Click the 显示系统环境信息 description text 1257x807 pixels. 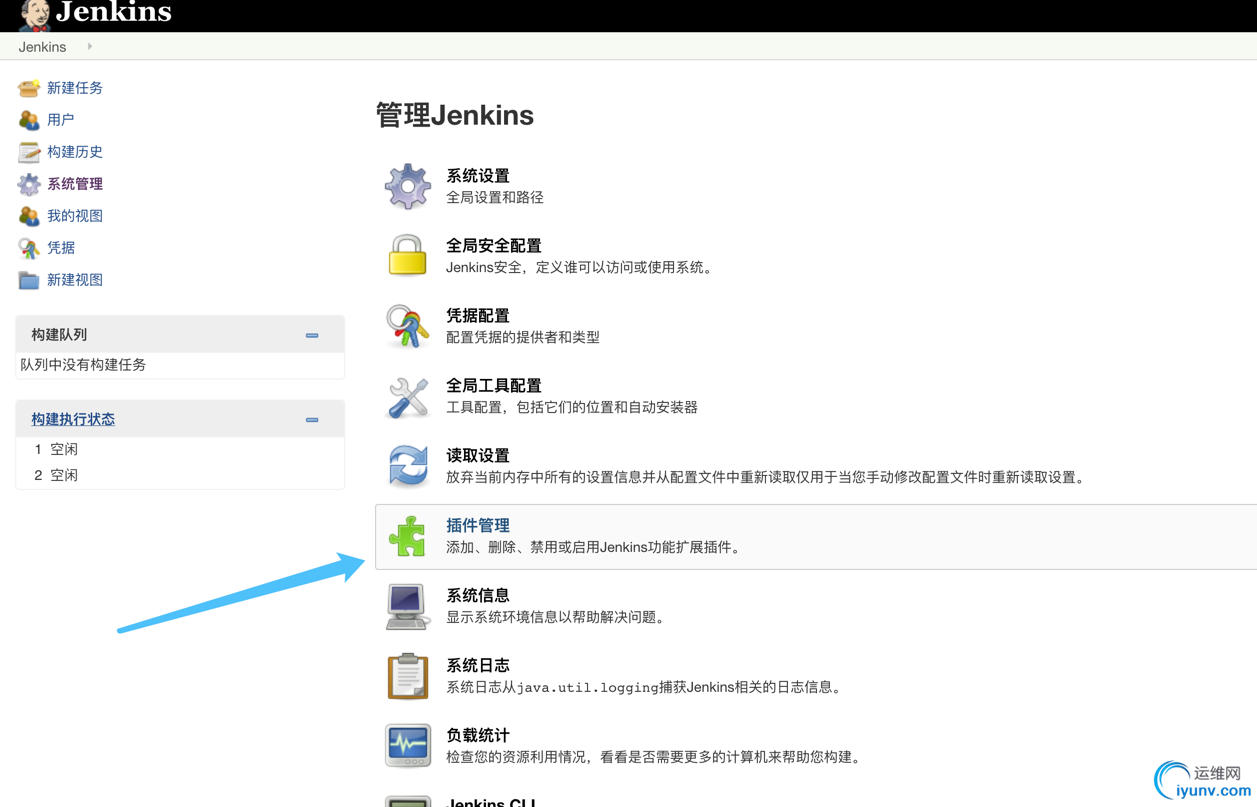(x=556, y=618)
